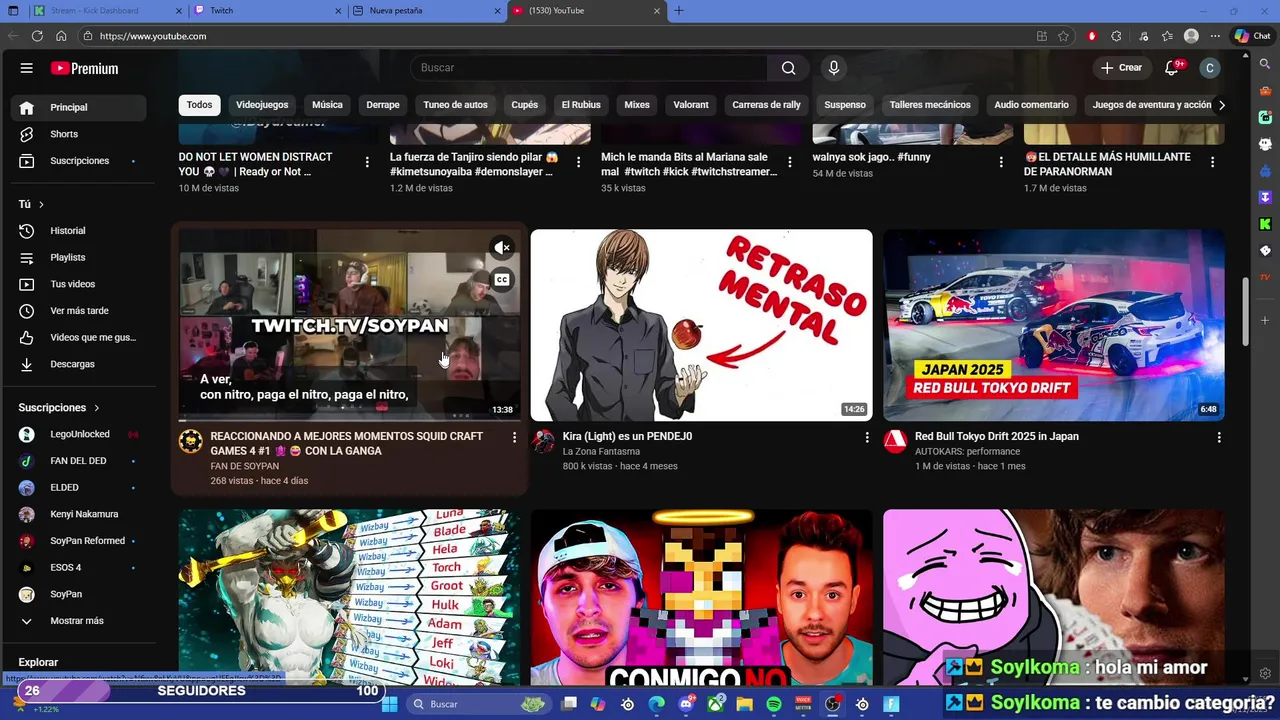Image resolution: width=1280 pixels, height=720 pixels.
Task: Open the Red Bull Tokyo Drift thumbnail
Action: click(x=1053, y=325)
